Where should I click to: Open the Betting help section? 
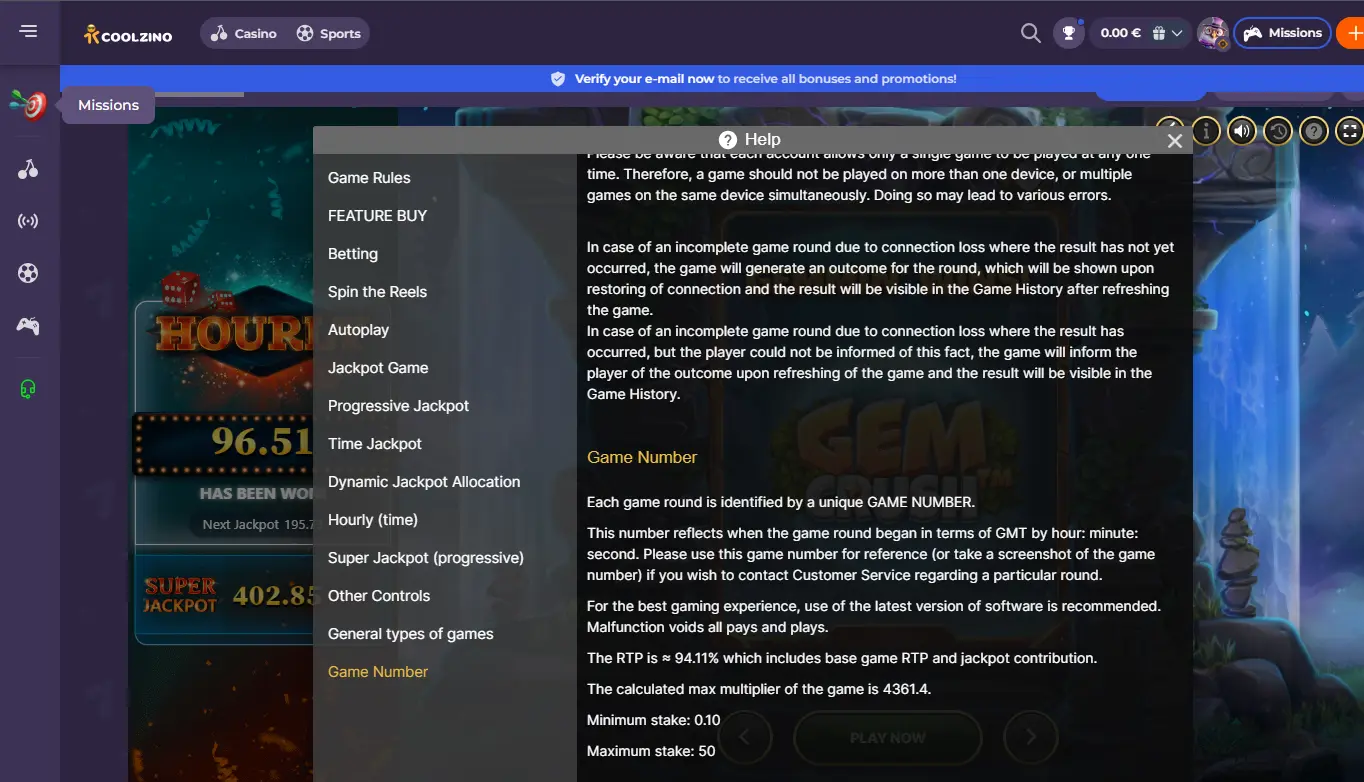click(353, 254)
